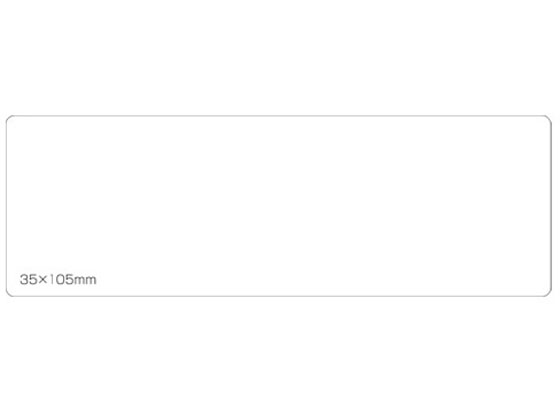Click the bottom border line of the label
The image size is (560, 420).
[279, 296]
